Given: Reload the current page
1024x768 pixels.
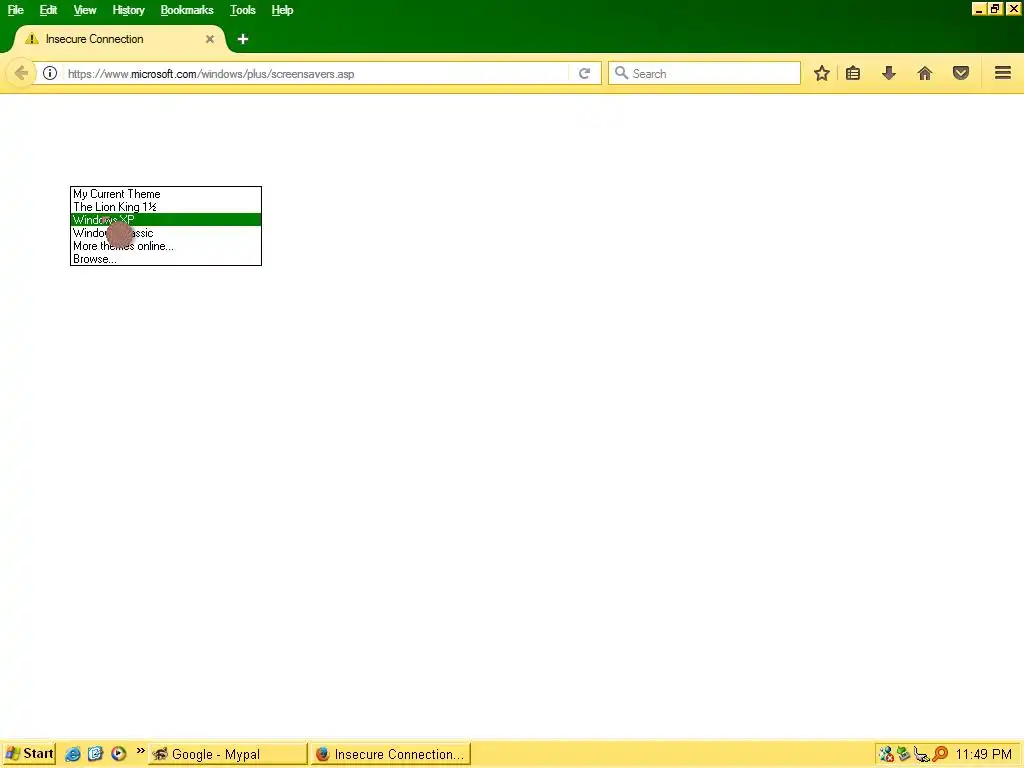Looking at the screenshot, I should pos(584,73).
